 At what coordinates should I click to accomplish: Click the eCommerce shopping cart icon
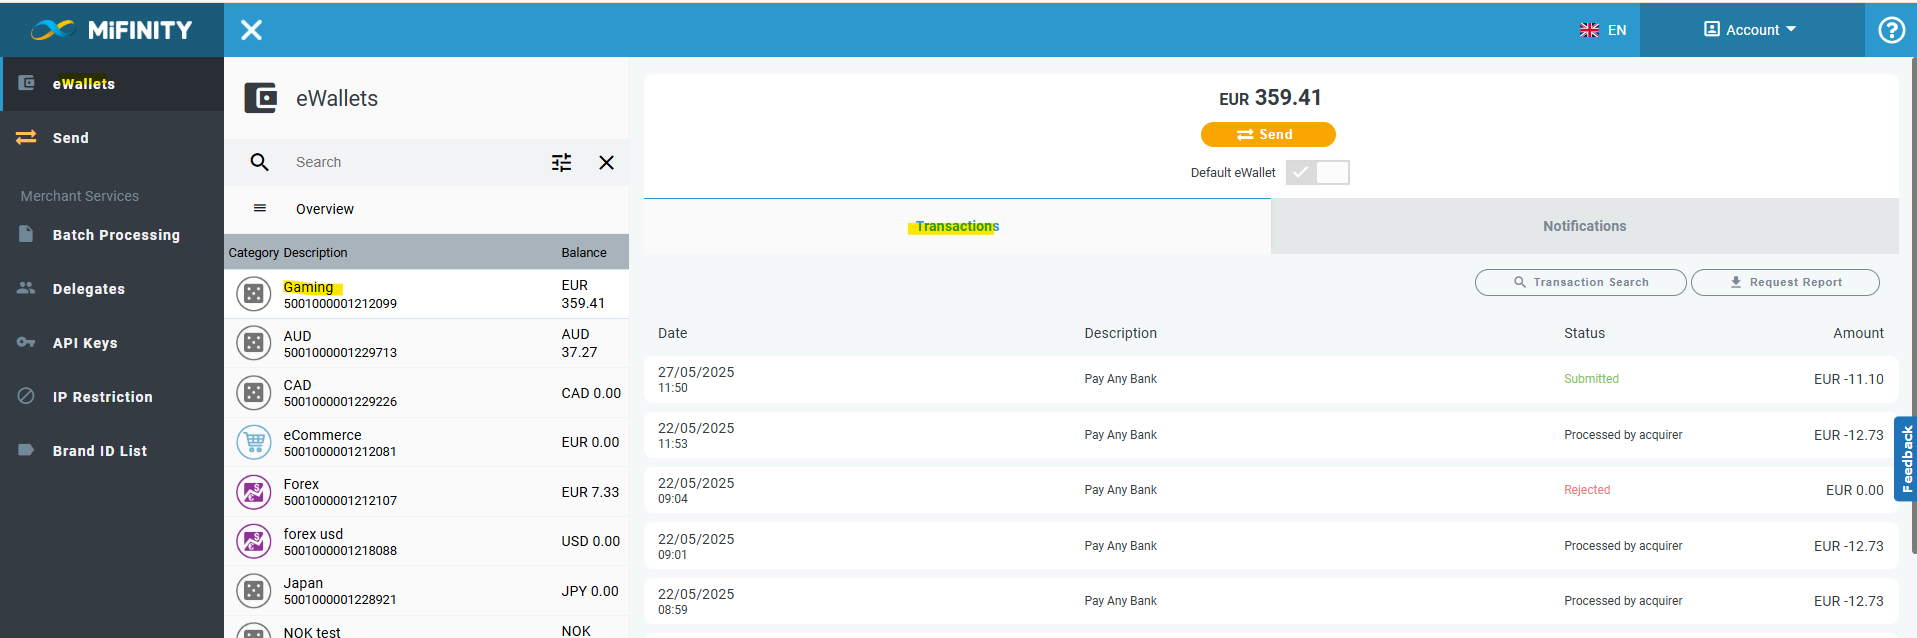[x=254, y=442]
